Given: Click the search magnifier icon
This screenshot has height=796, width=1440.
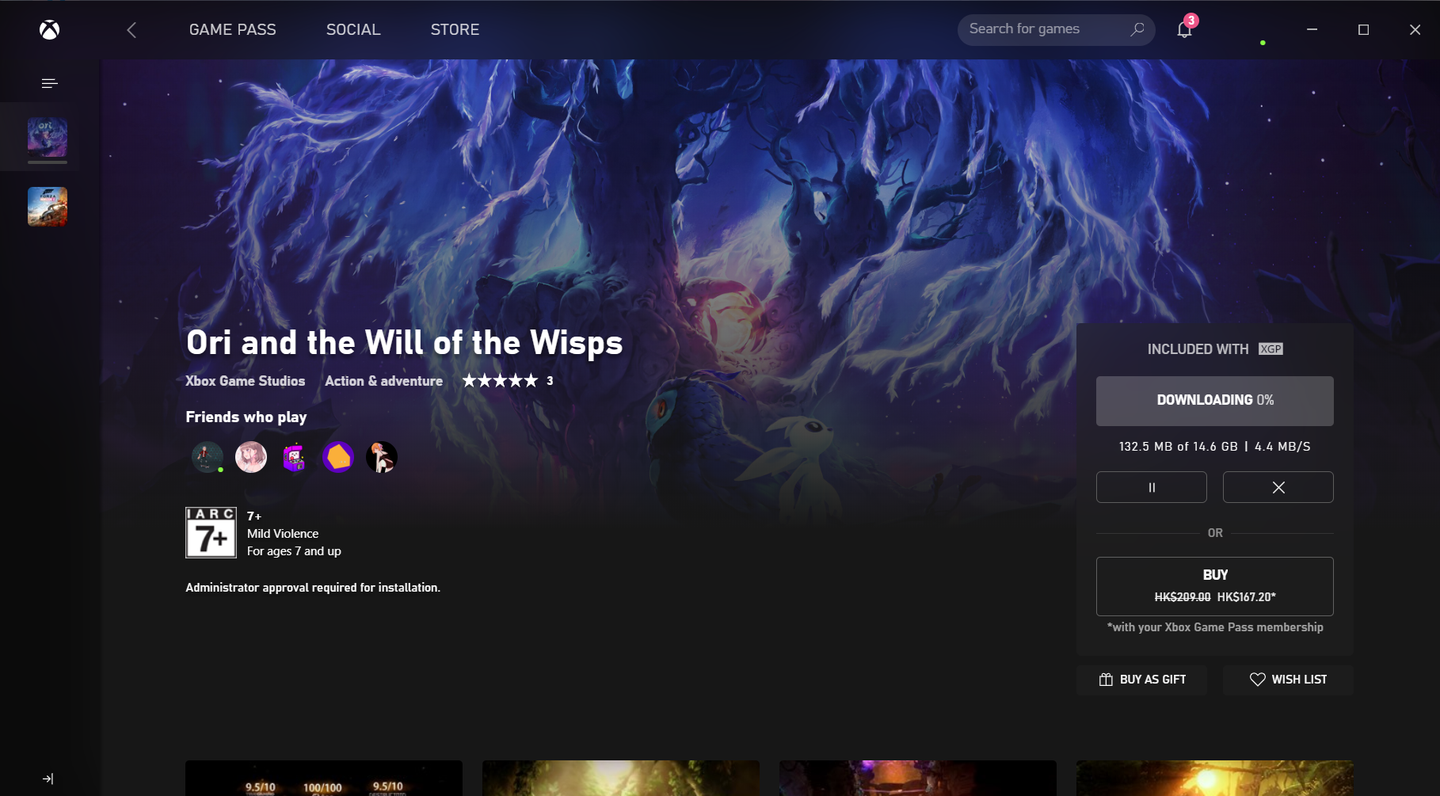Looking at the screenshot, I should point(1137,29).
